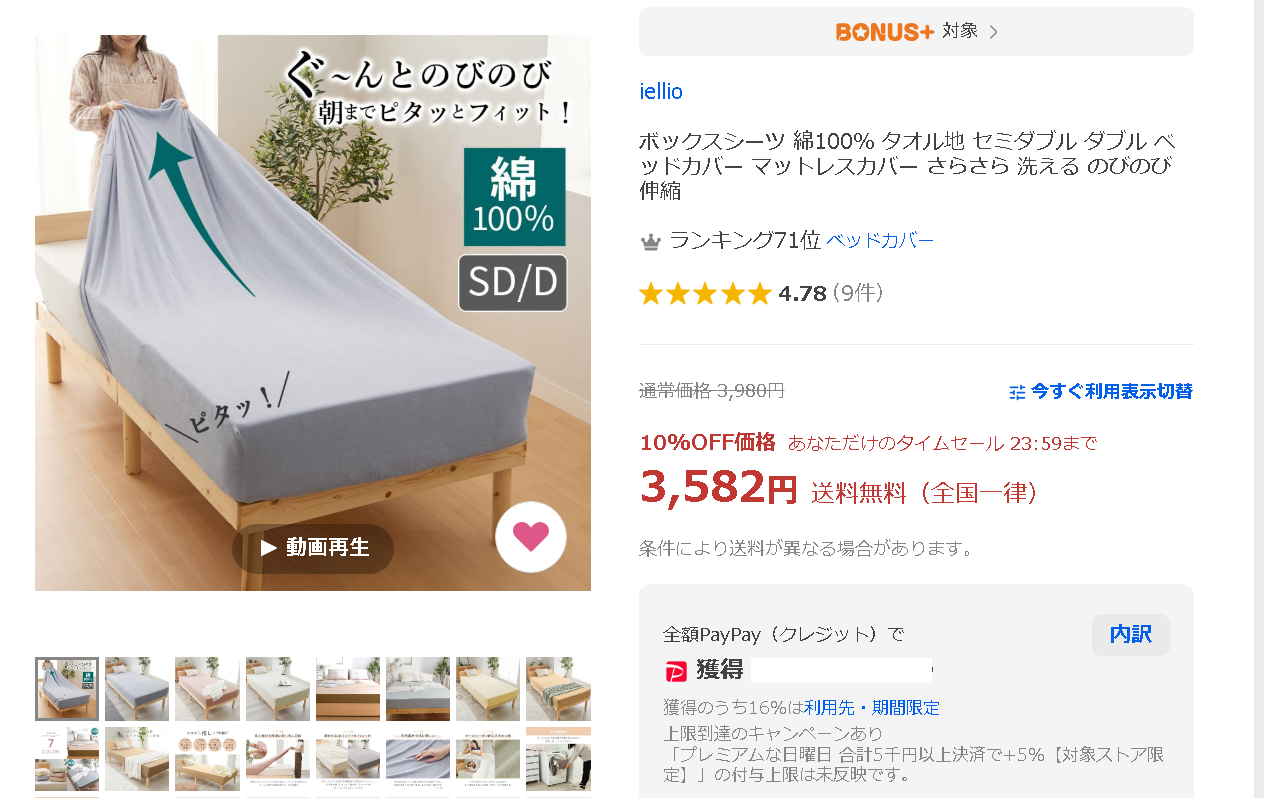1264x798 pixels.
Task: Click the BONUS+ logo
Action: click(x=885, y=32)
